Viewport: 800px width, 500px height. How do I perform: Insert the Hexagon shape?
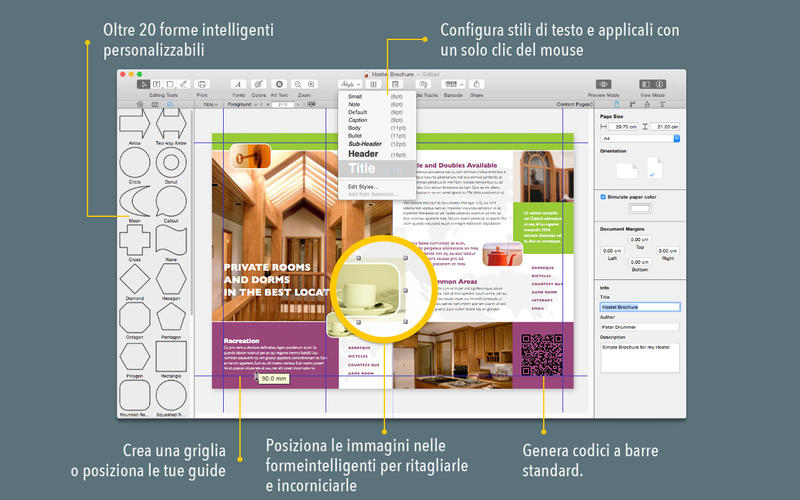pyautogui.click(x=171, y=279)
